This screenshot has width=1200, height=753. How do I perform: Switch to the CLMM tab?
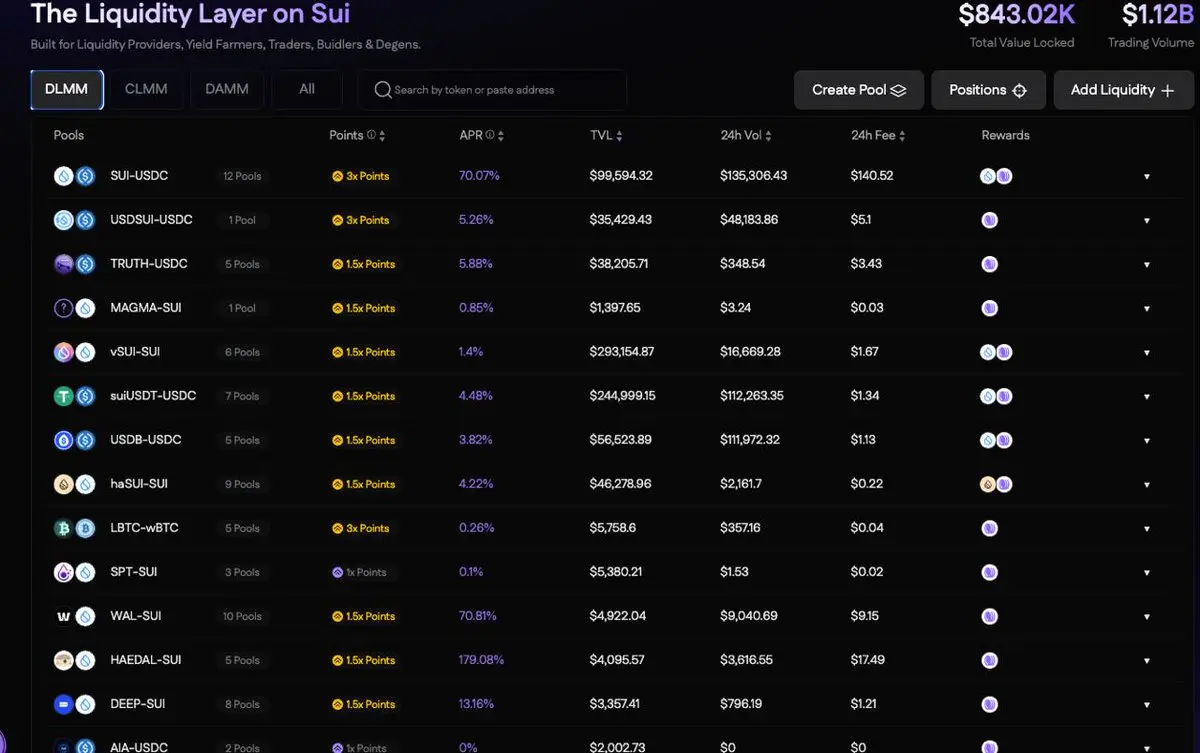coord(146,89)
